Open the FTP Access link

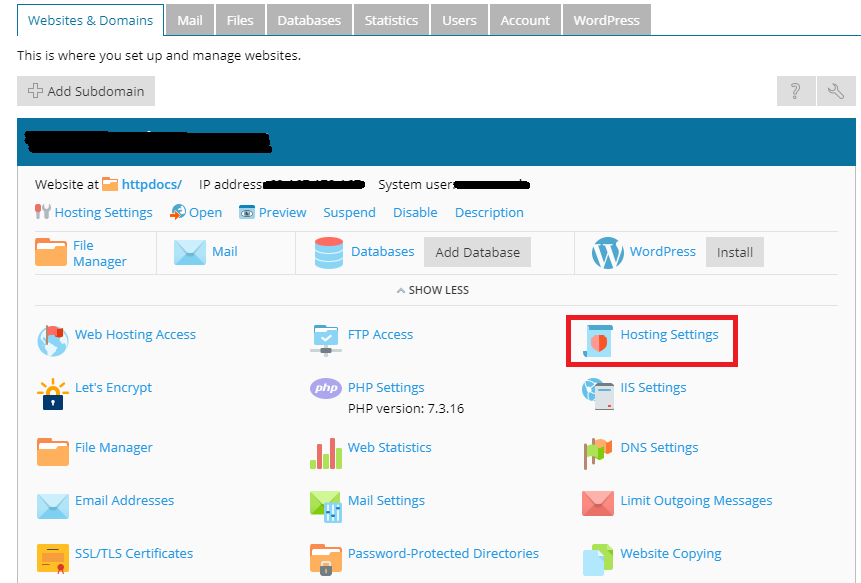tap(380, 334)
